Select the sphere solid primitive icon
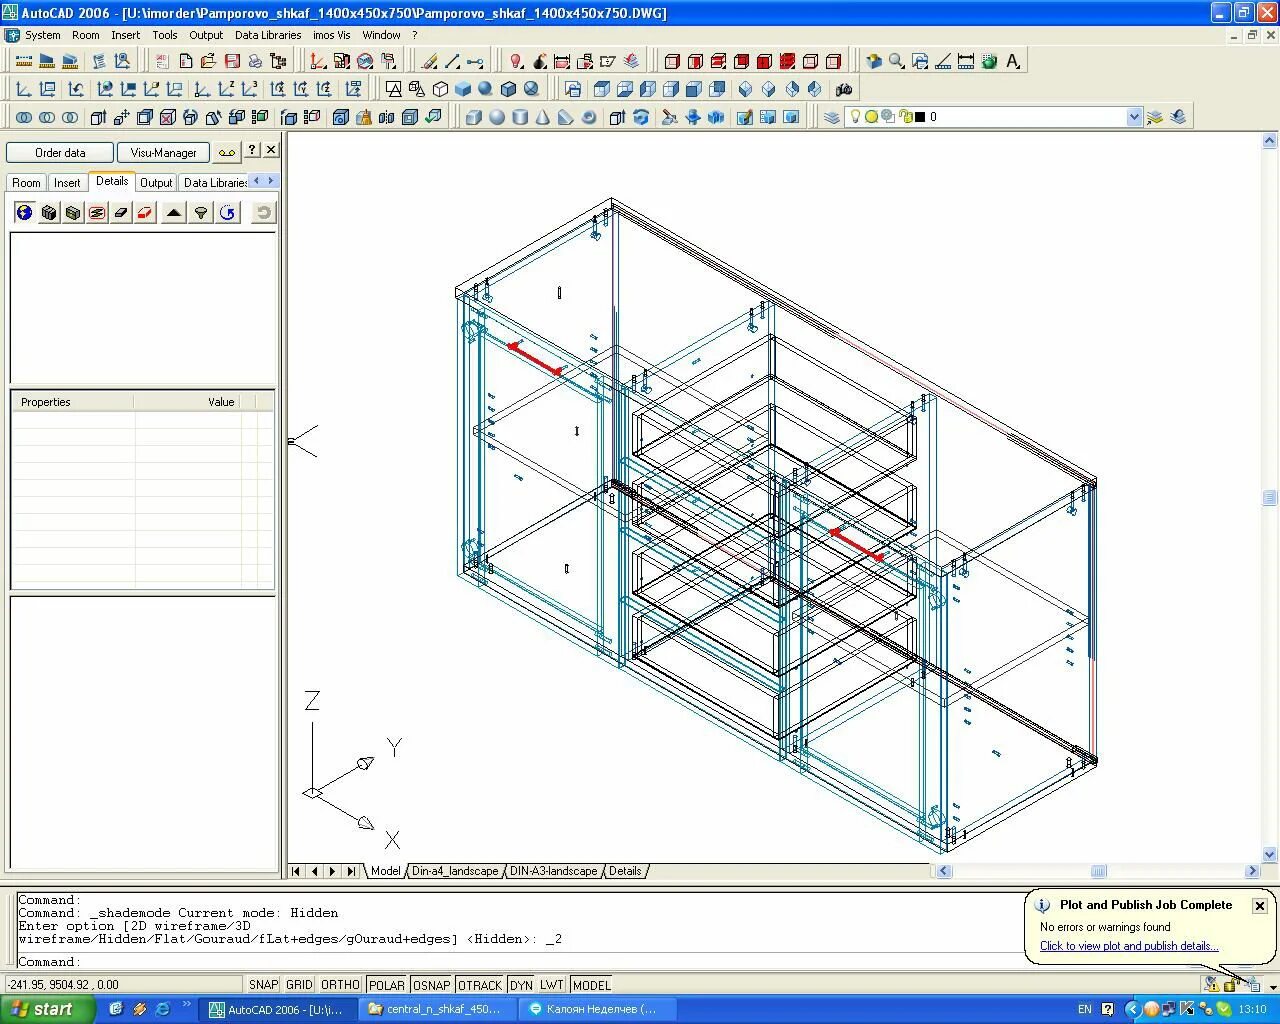 tap(497, 117)
